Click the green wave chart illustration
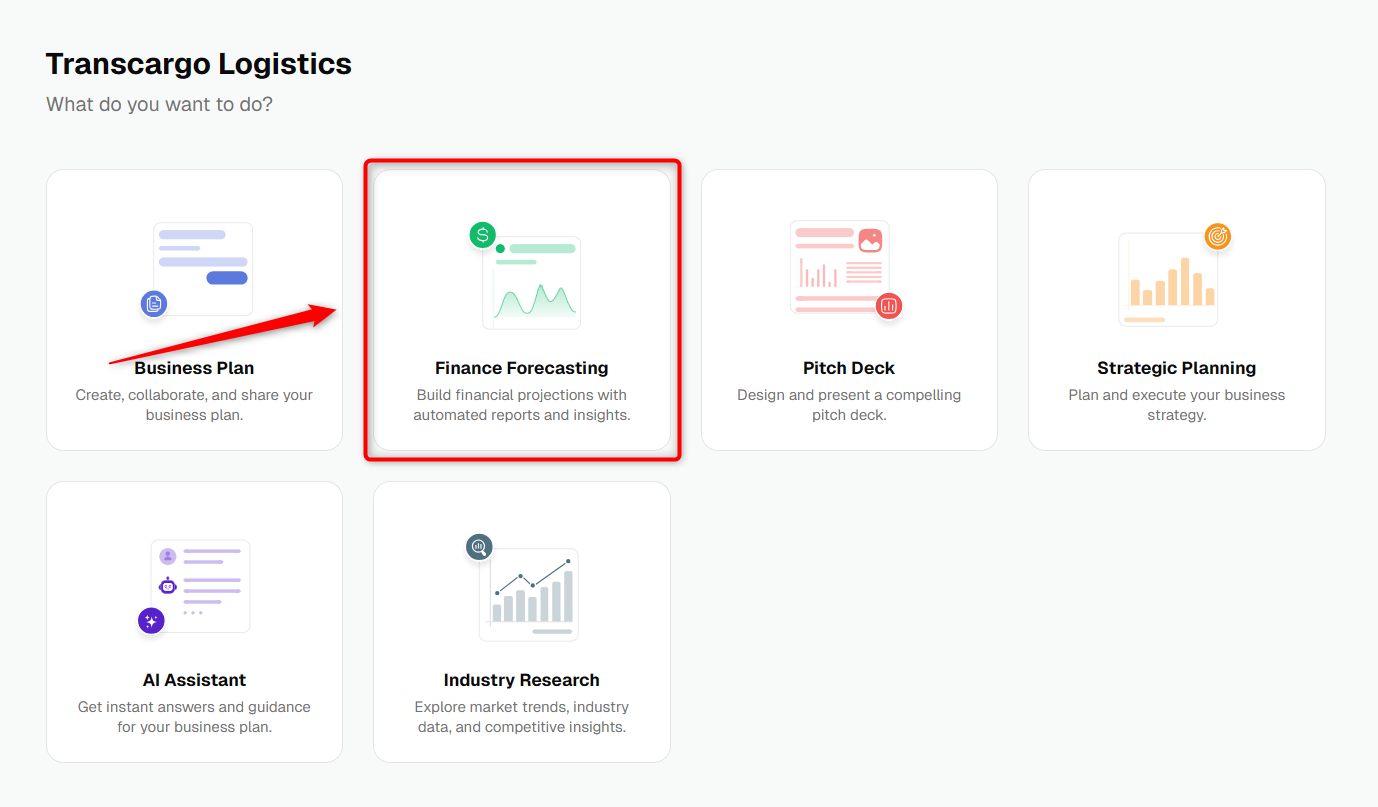 pyautogui.click(x=532, y=283)
